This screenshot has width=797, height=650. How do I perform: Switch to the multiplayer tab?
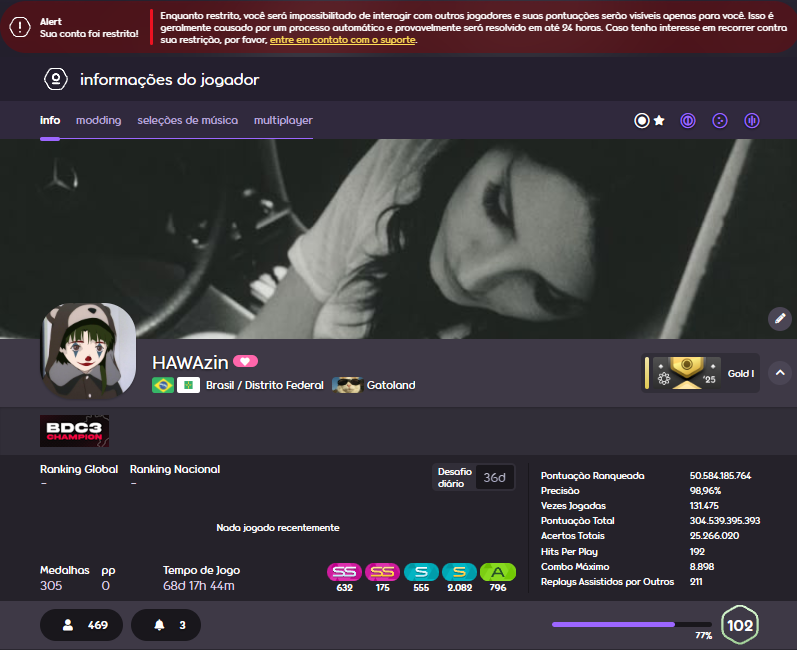[x=283, y=120]
